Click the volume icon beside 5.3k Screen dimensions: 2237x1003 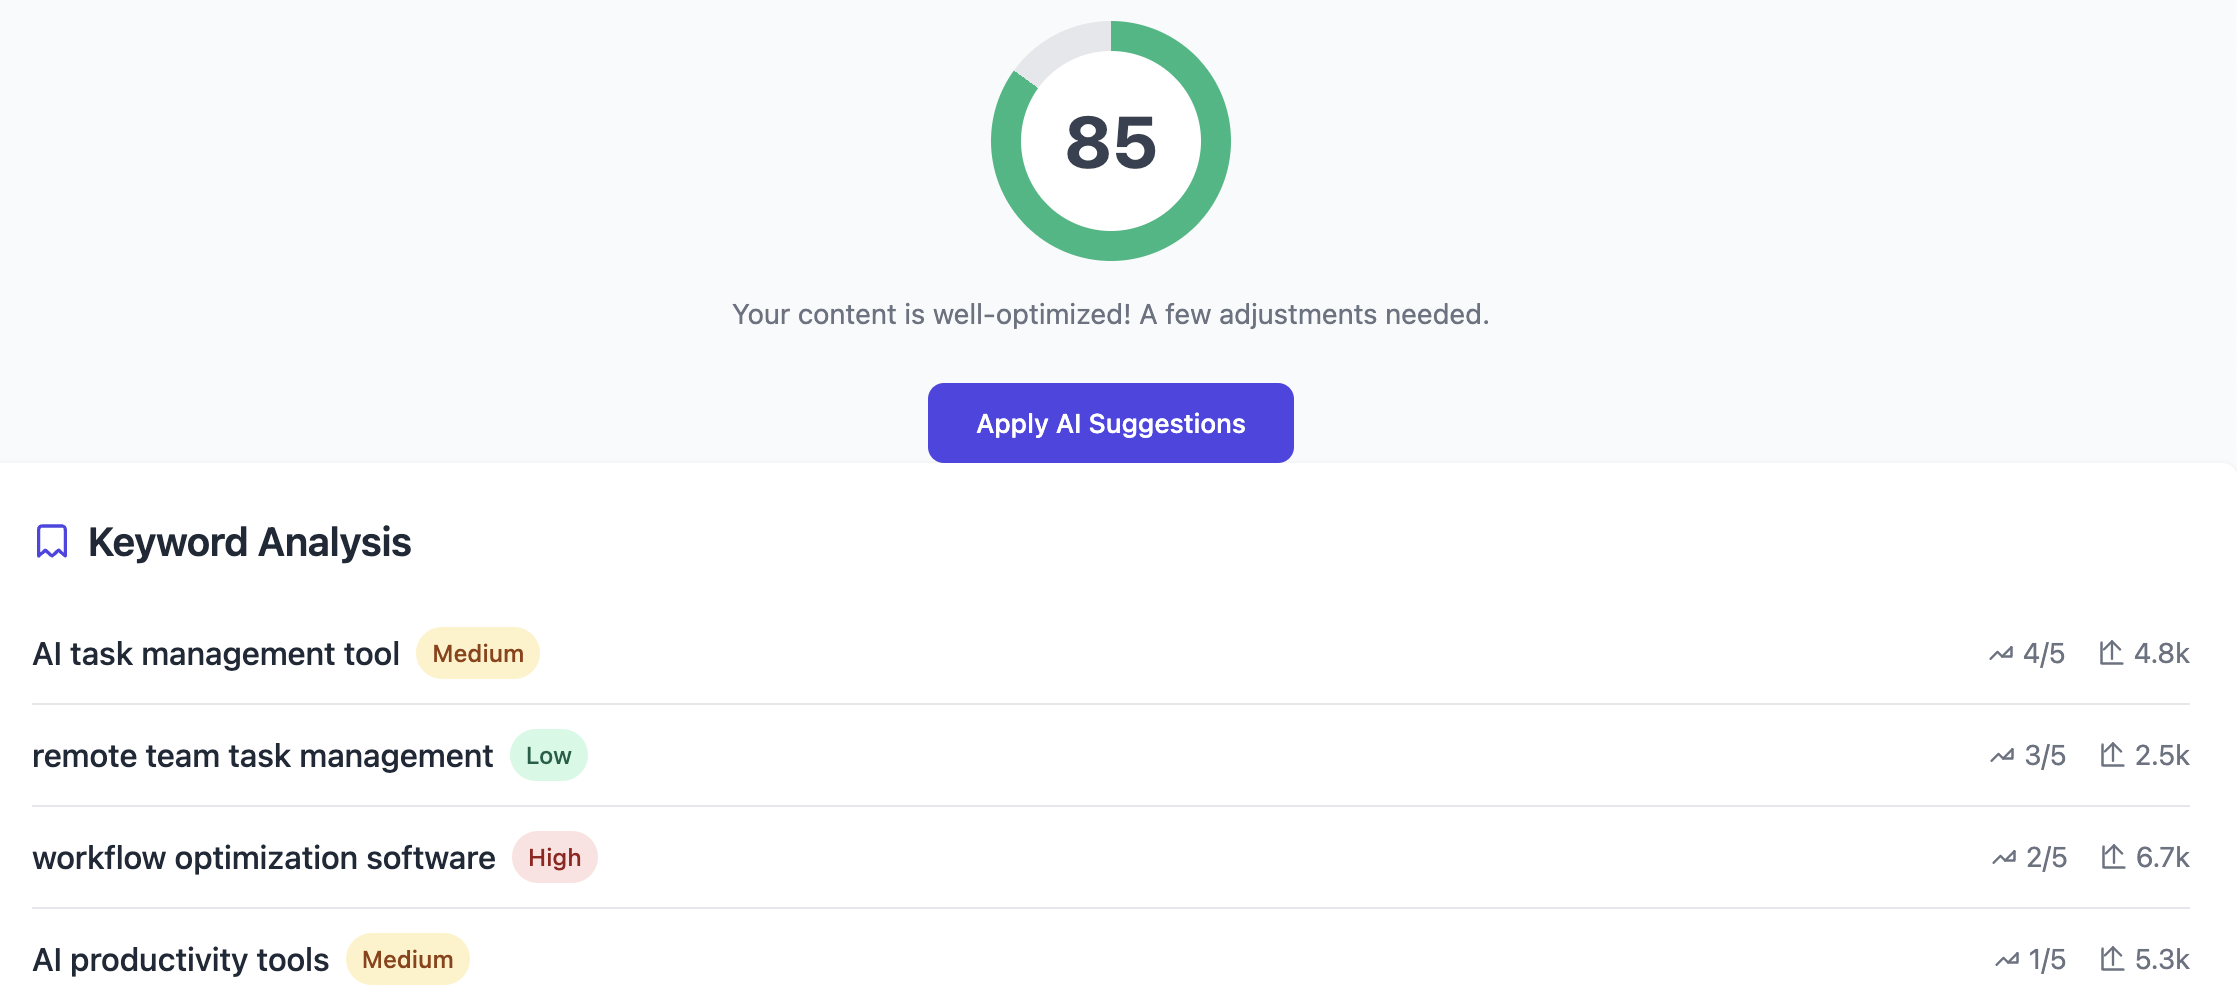[x=2112, y=959]
